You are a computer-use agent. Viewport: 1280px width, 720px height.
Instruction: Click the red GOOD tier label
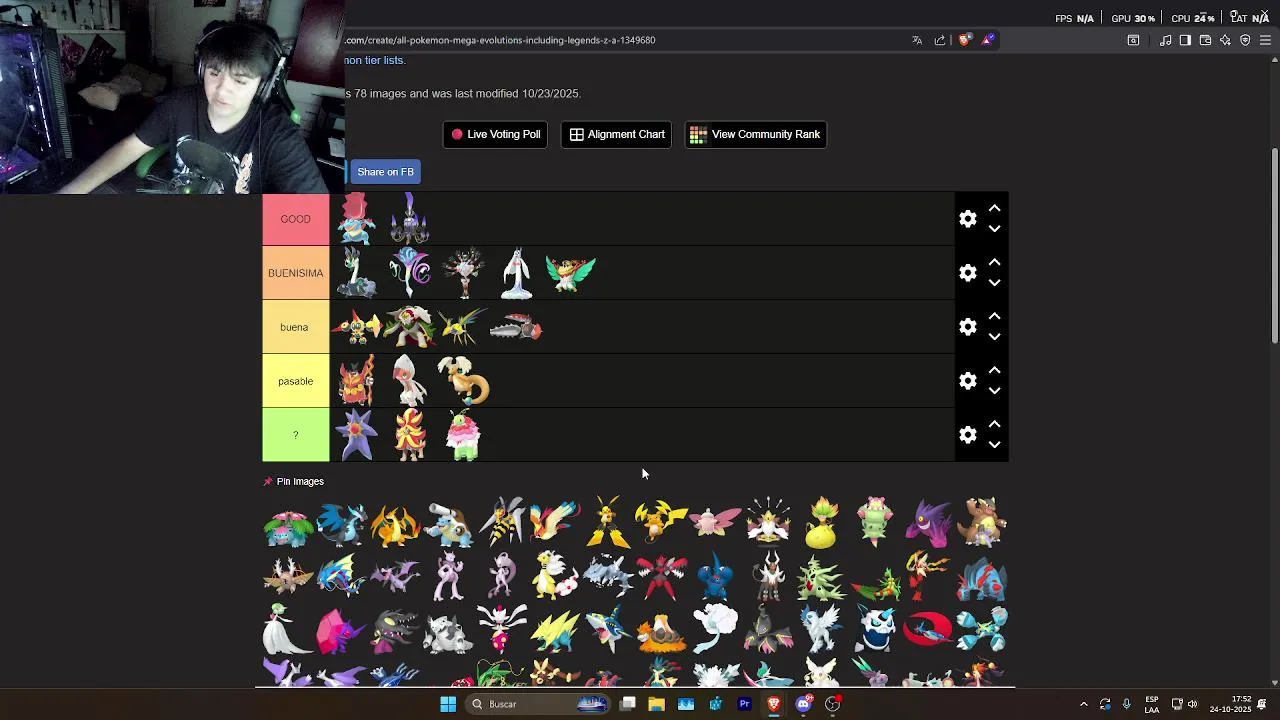pyautogui.click(x=295, y=219)
